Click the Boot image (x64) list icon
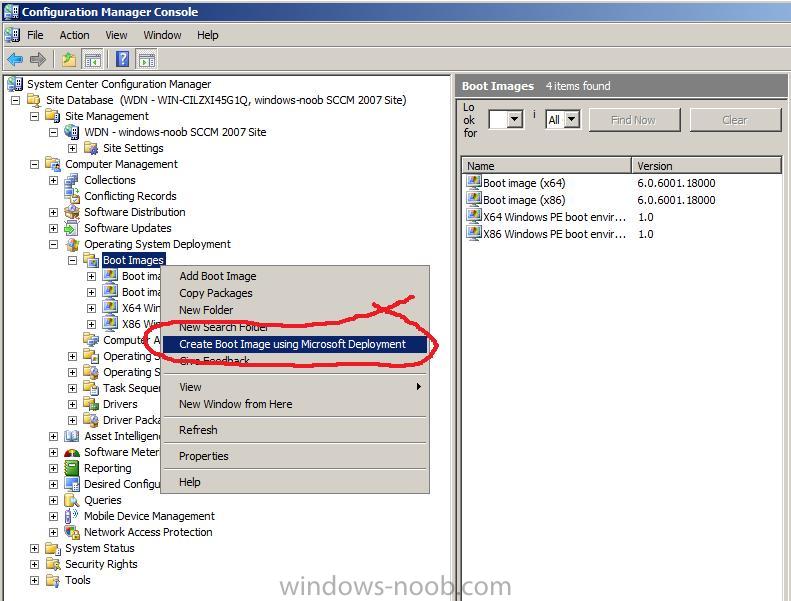The height and width of the screenshot is (601, 791). pos(474,183)
